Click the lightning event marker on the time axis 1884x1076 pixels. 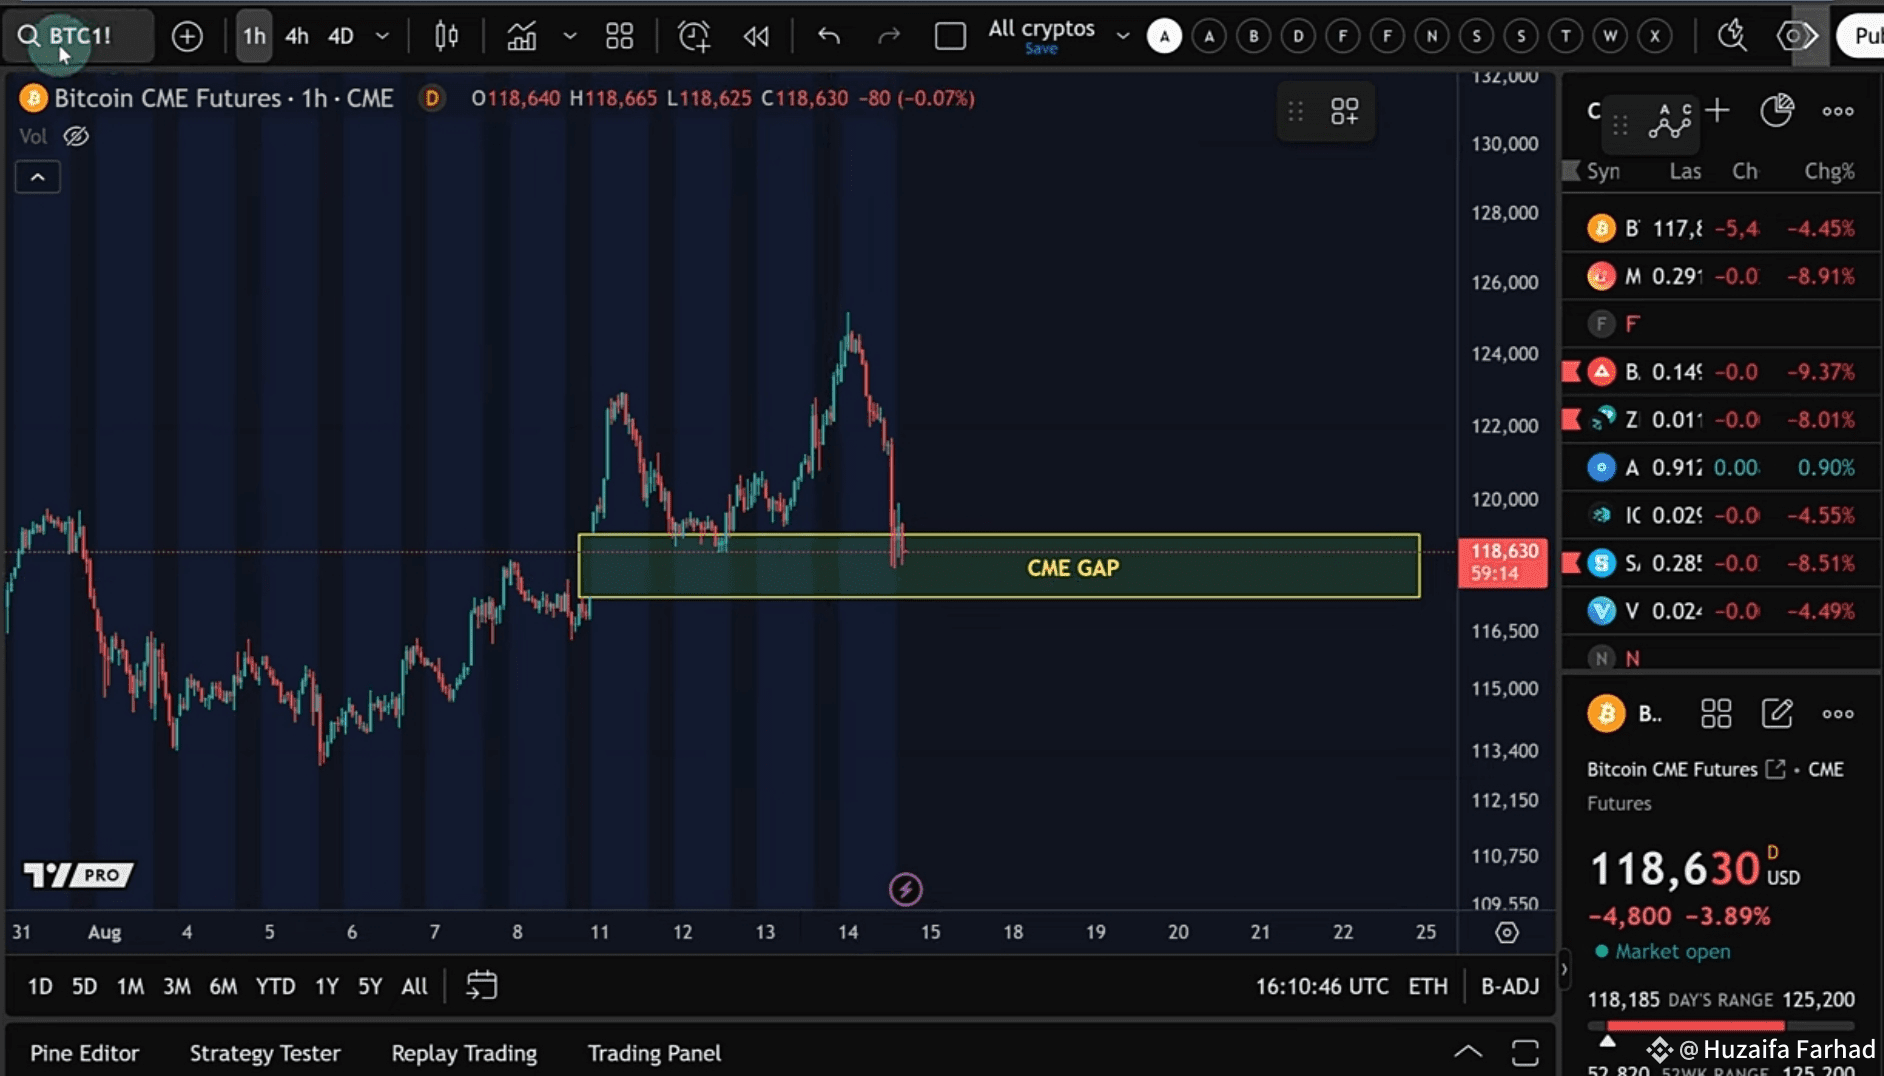(906, 889)
